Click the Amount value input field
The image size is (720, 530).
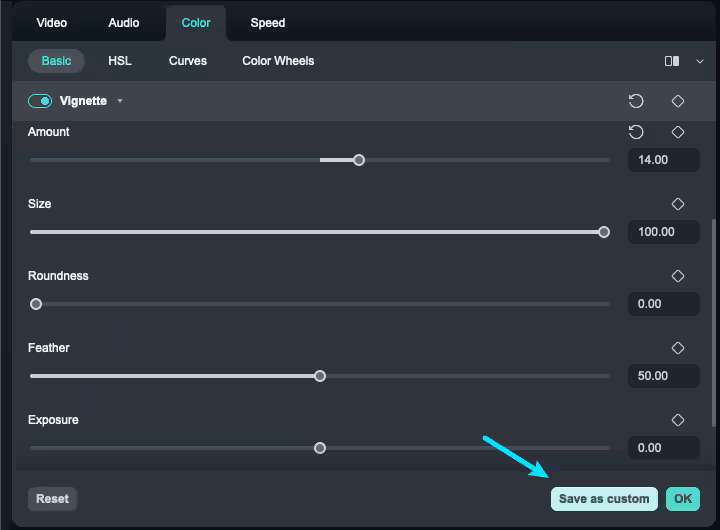[x=663, y=160]
